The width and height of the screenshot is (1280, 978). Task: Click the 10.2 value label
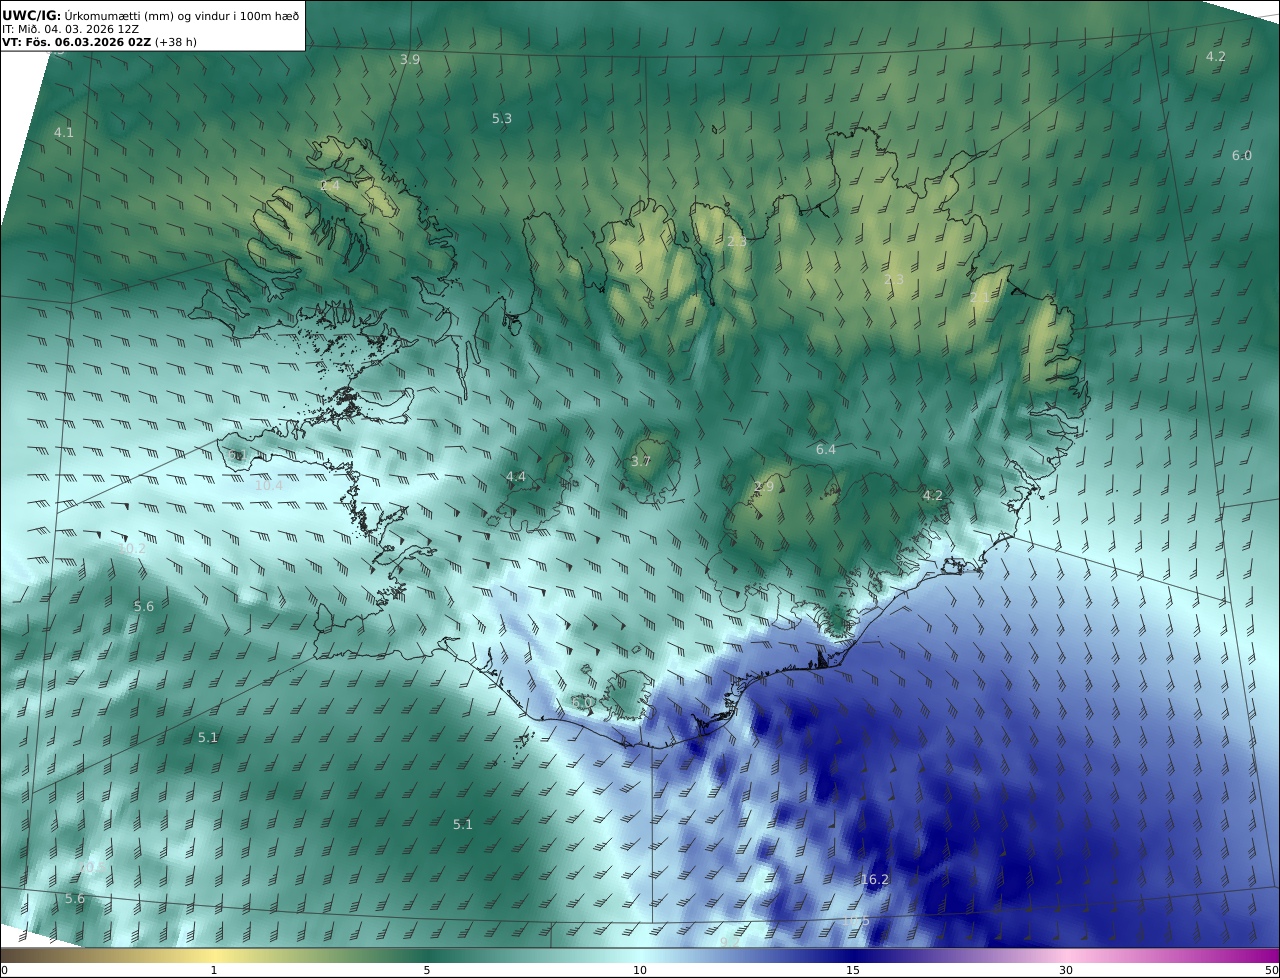[x=131, y=548]
